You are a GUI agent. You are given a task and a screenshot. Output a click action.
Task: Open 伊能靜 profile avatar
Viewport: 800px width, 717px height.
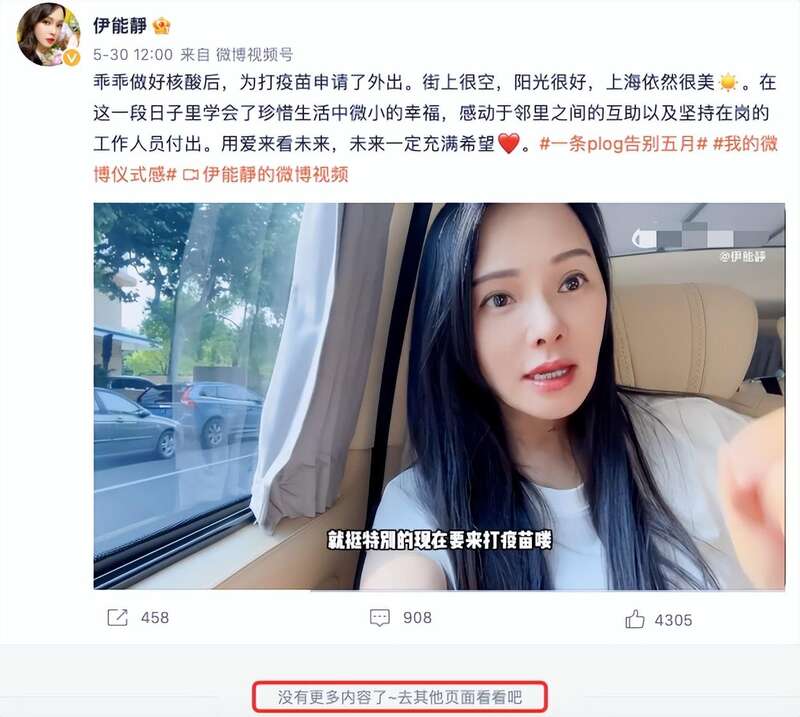click(x=48, y=34)
